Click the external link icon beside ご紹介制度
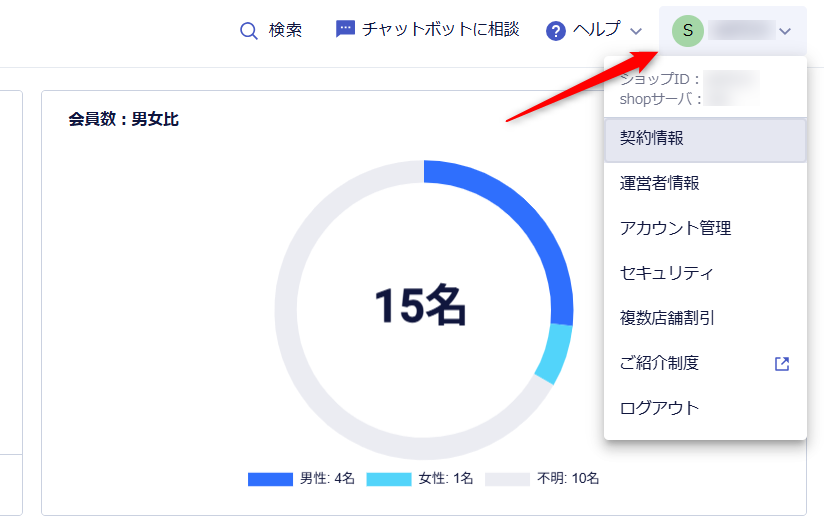 [x=782, y=364]
